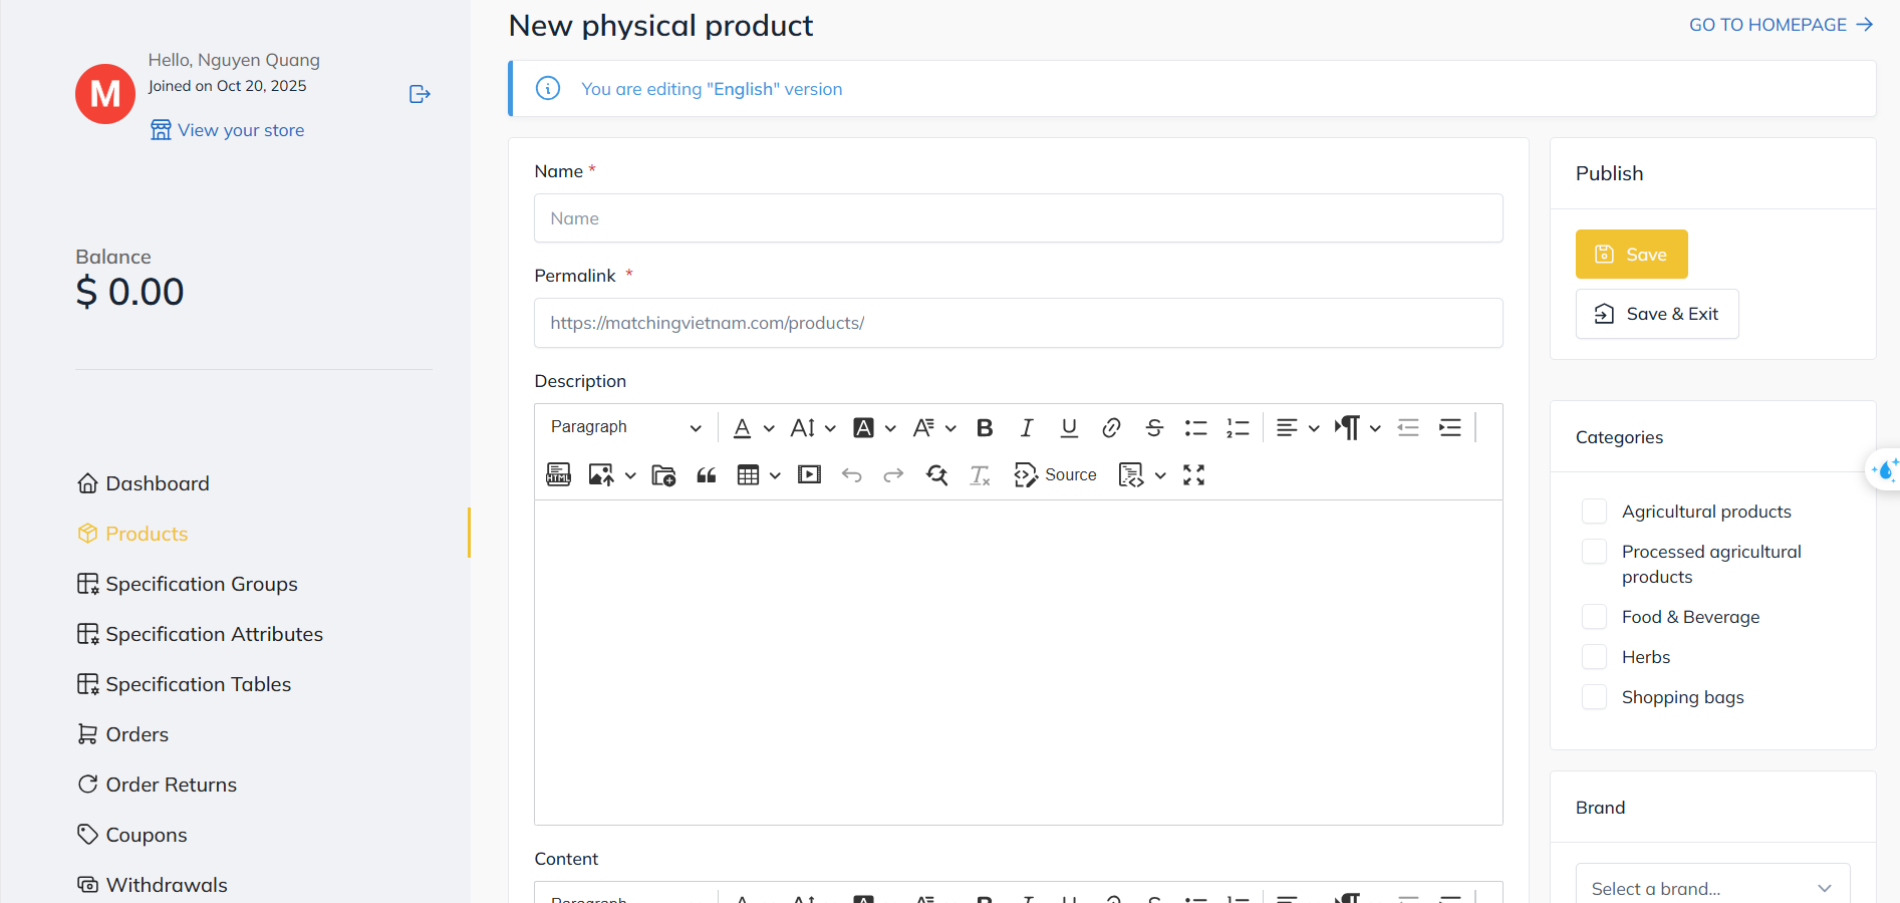Open the Select a brand dropdown
The image size is (1900, 903).
1712,888
